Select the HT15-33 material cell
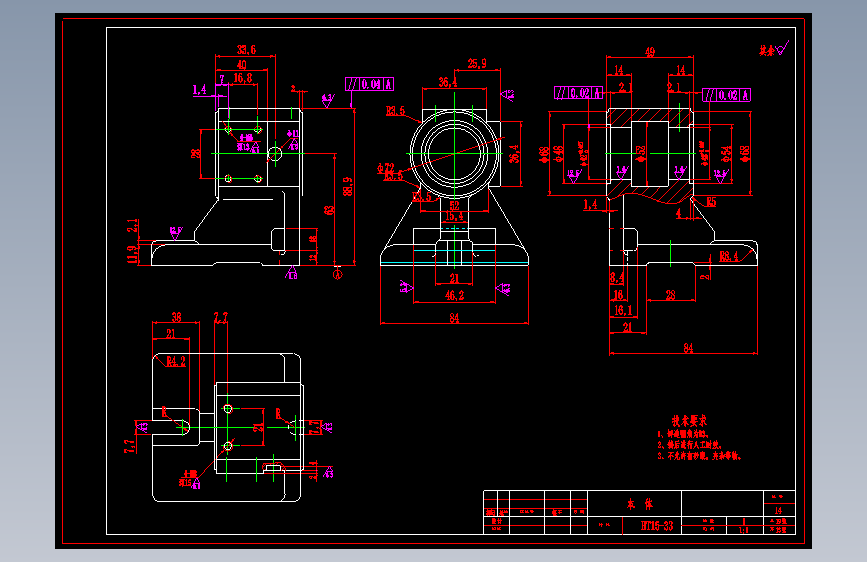 [x=657, y=526]
